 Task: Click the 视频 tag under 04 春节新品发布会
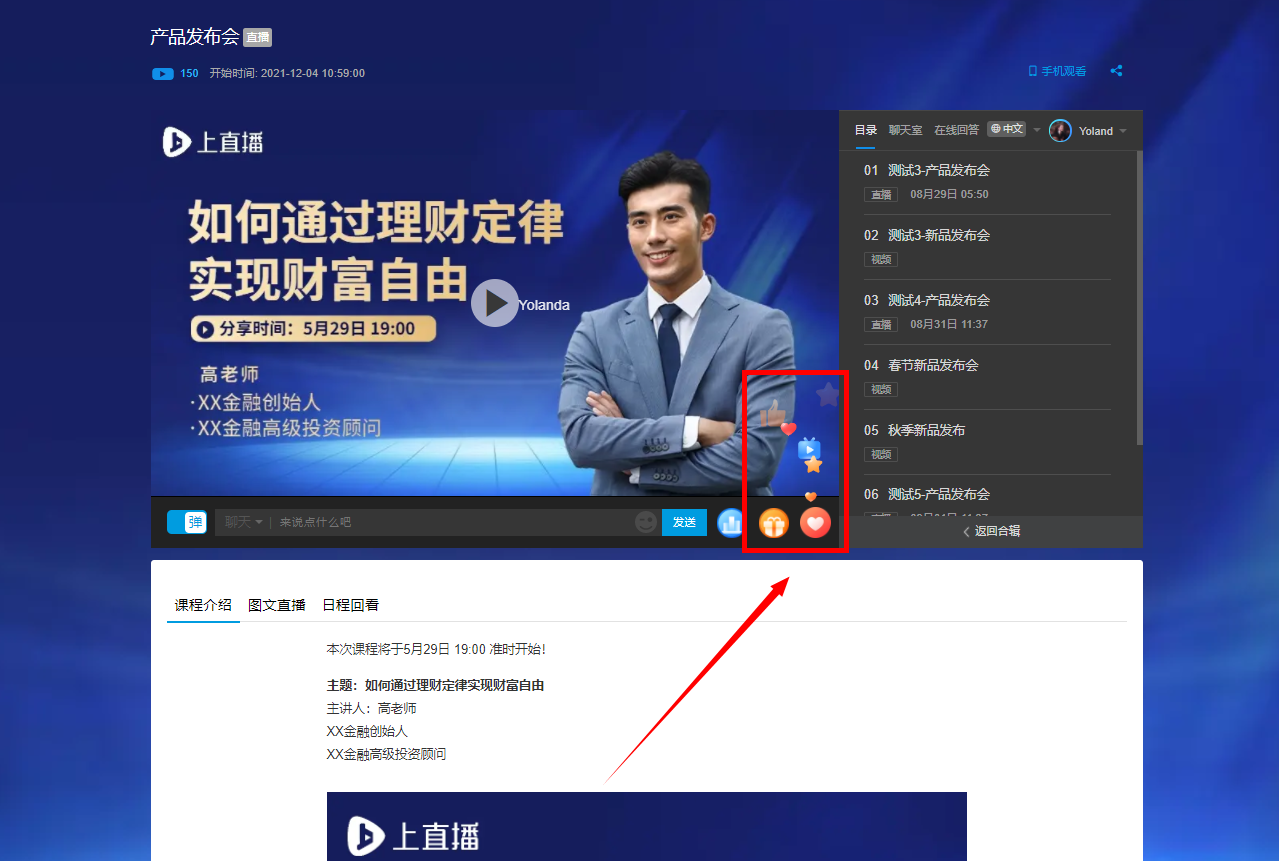pyautogui.click(x=881, y=389)
